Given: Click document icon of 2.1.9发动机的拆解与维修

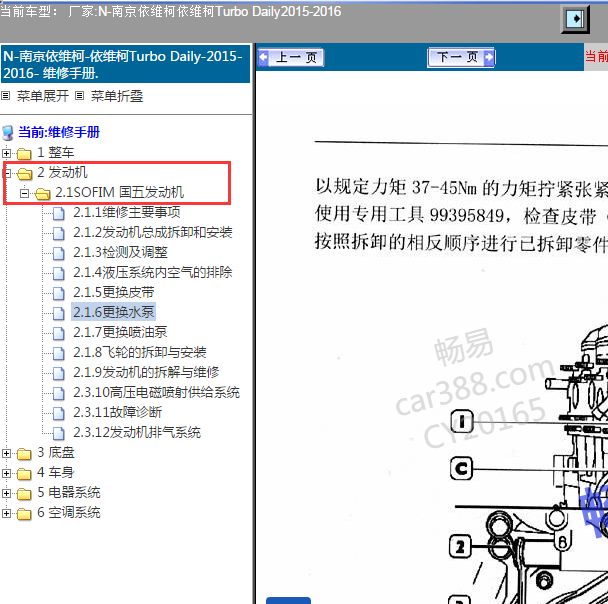Looking at the screenshot, I should (x=59, y=373).
